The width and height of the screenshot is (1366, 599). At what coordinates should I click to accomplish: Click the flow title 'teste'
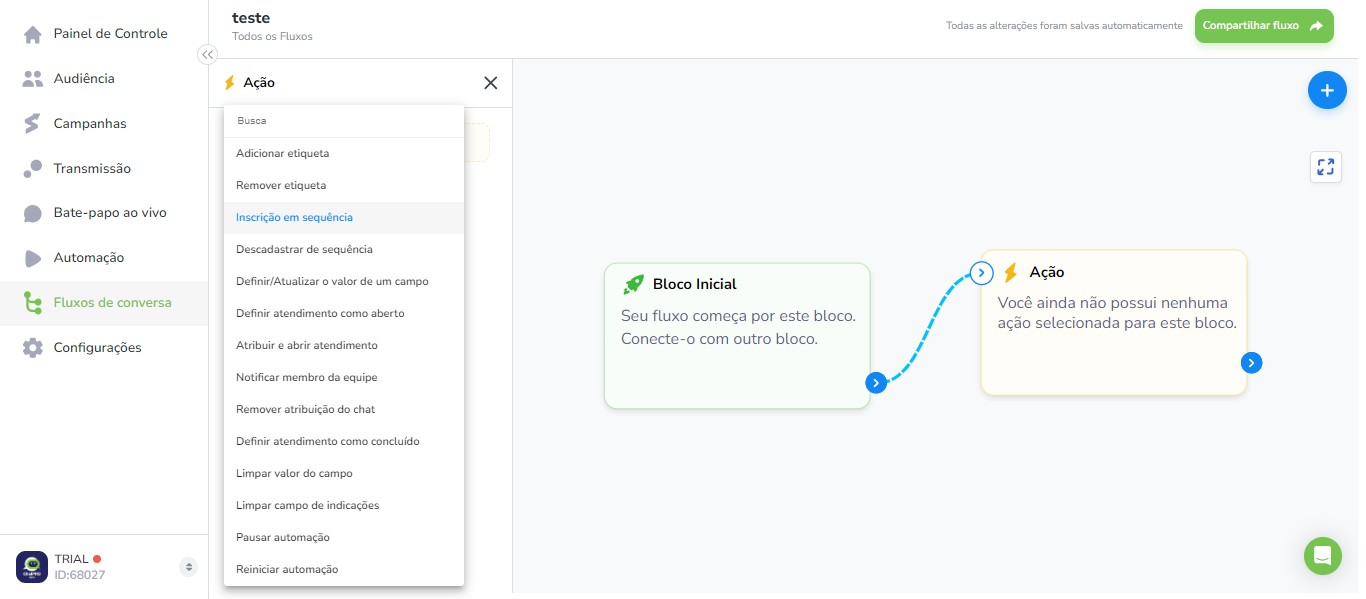point(251,17)
